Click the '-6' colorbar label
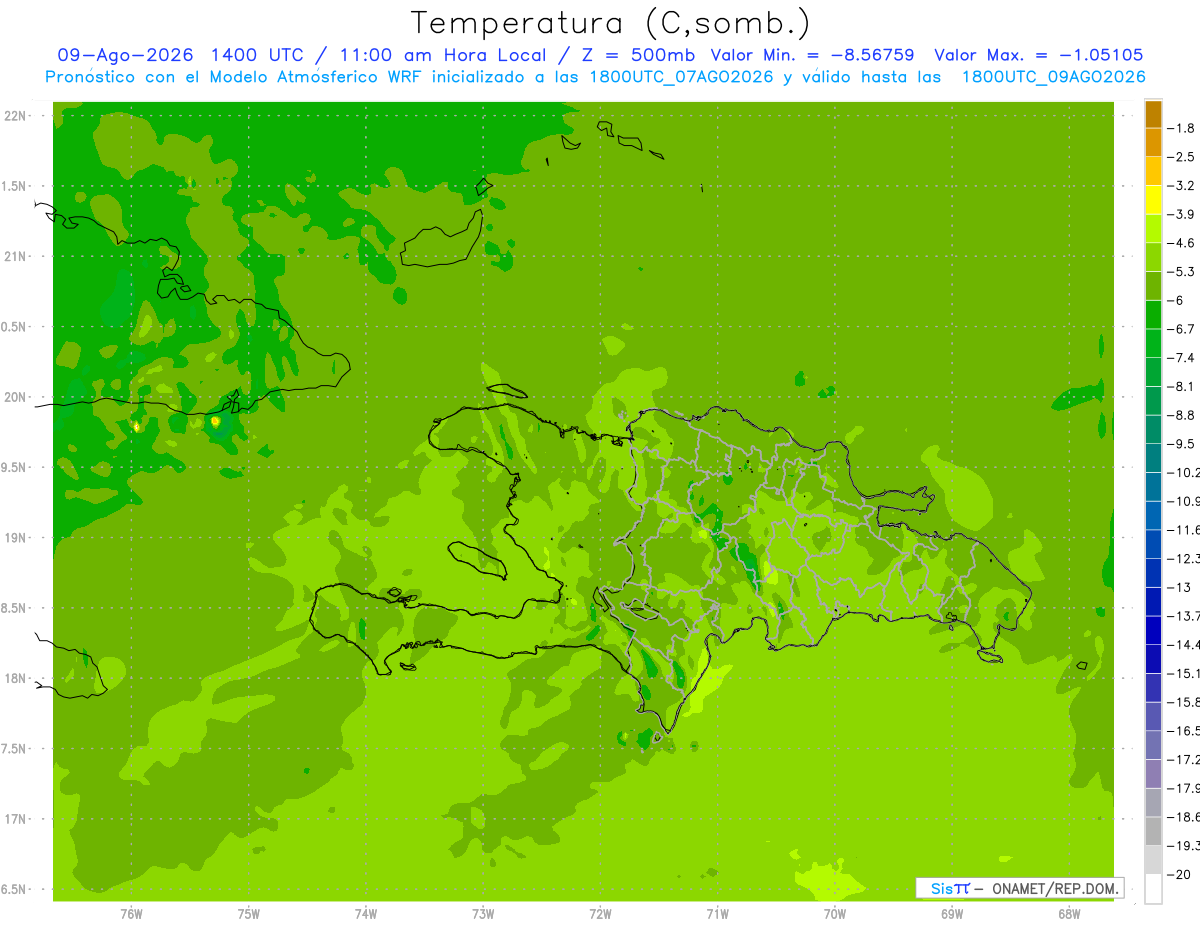 pos(1178,300)
